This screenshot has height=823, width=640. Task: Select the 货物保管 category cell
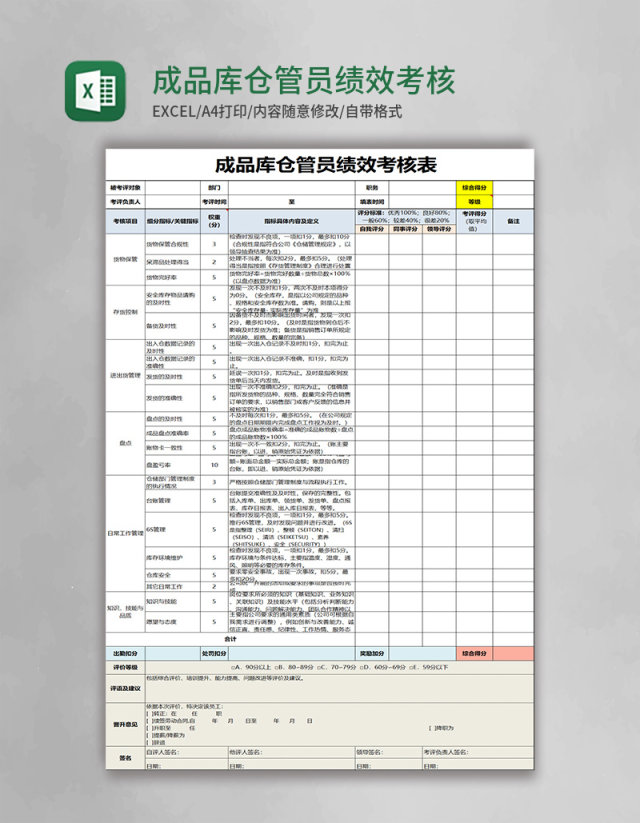pyautogui.click(x=125, y=259)
